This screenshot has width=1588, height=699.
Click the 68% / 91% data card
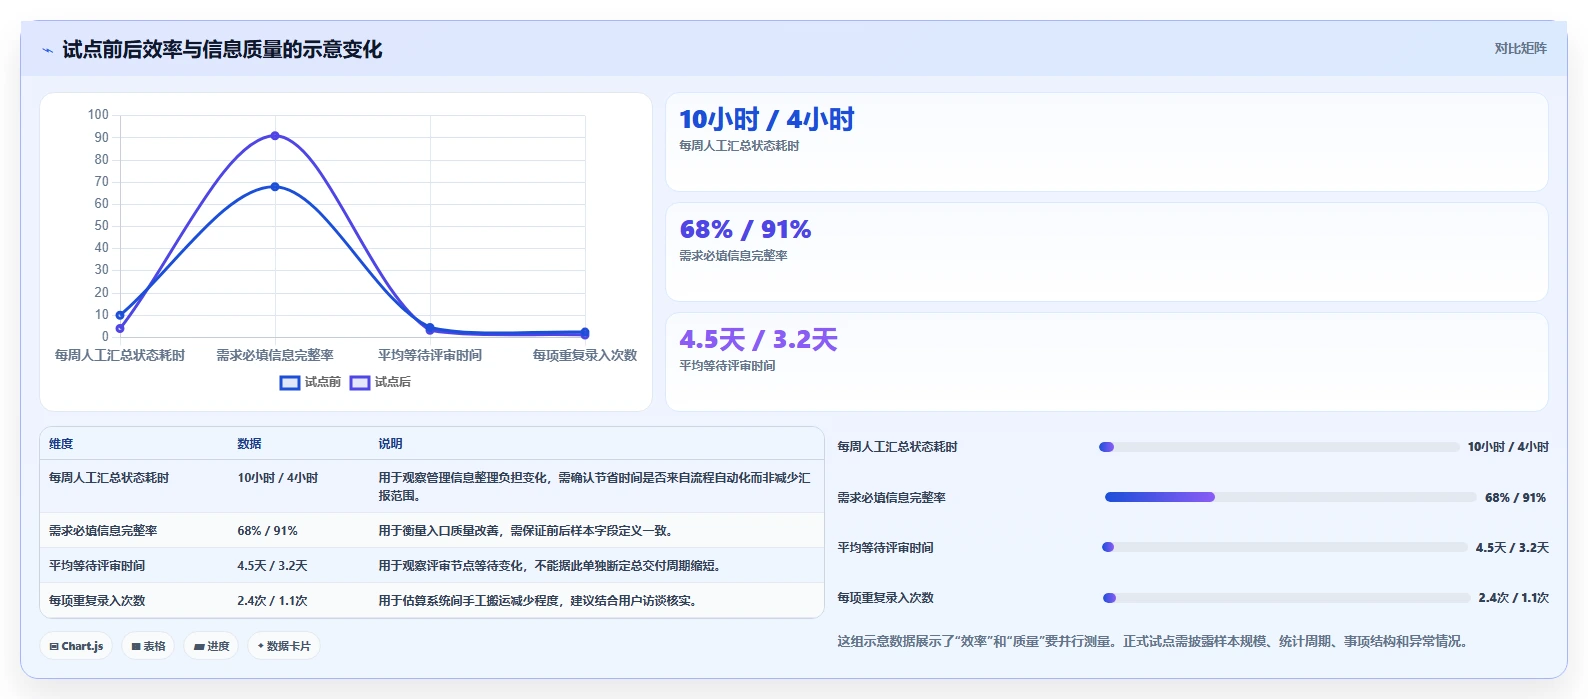[x=1107, y=252]
